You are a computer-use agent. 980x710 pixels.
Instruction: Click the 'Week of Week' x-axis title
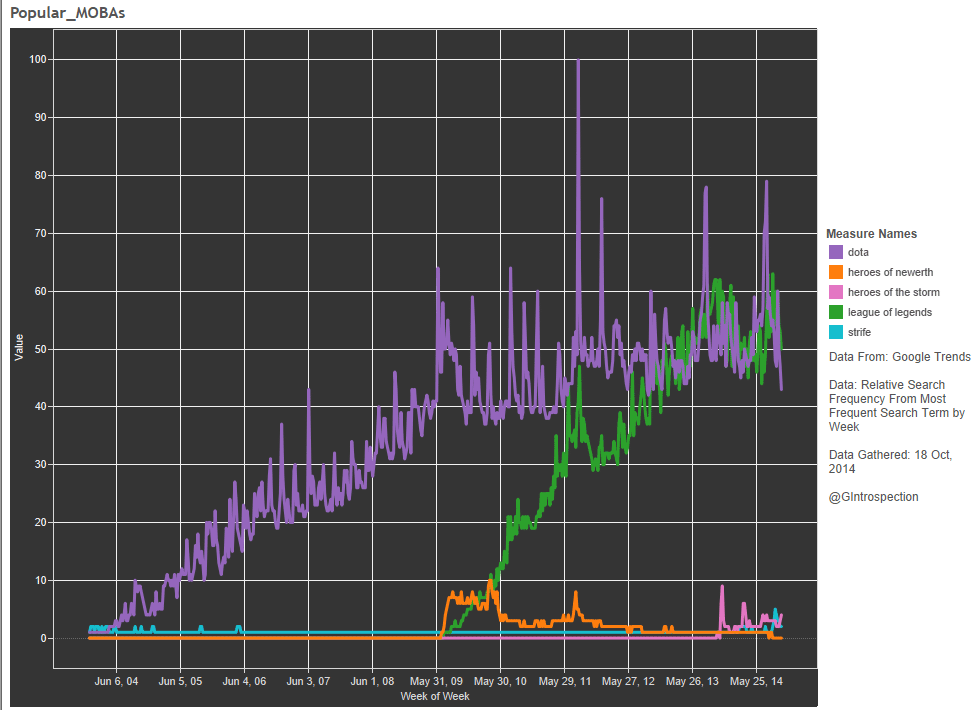tap(434, 695)
